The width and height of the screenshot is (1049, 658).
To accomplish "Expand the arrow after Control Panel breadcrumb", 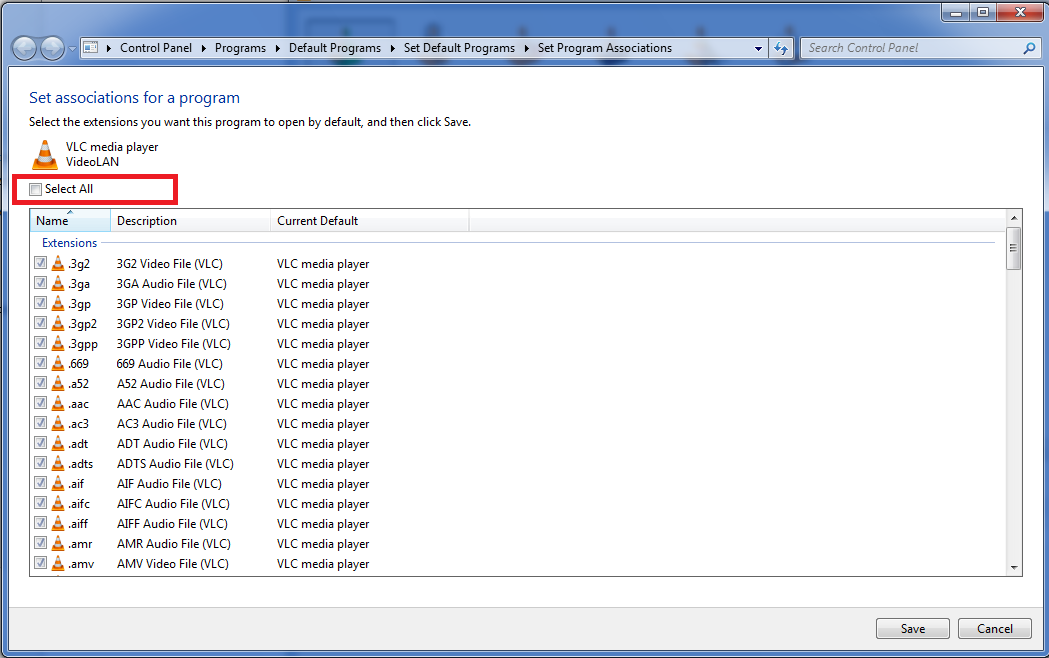I will coord(203,48).
